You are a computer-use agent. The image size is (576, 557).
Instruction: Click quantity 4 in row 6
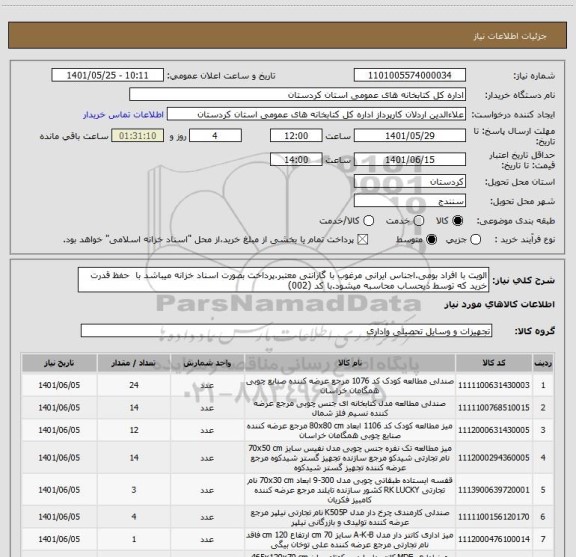(x=134, y=517)
